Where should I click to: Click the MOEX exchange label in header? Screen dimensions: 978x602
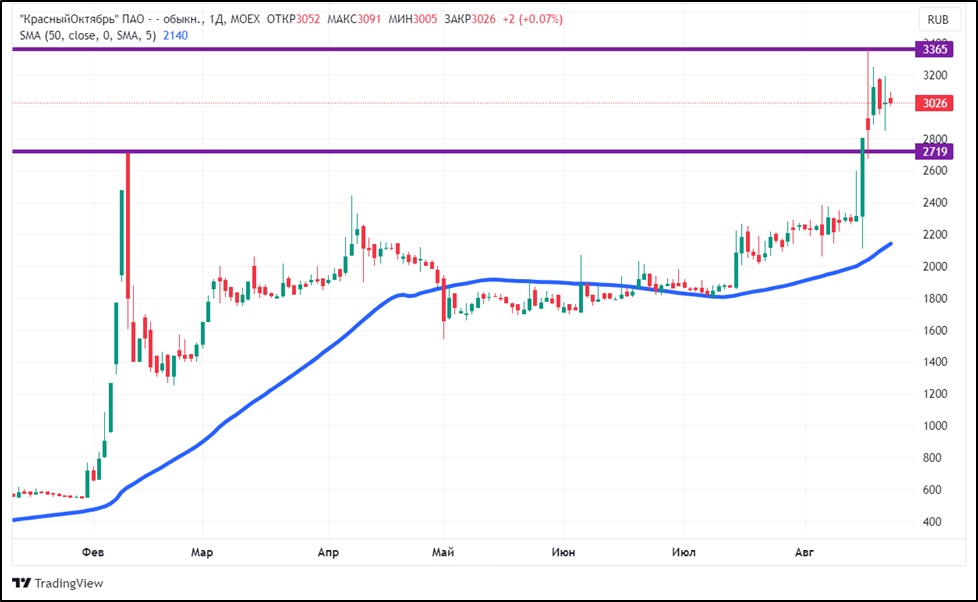click(248, 19)
